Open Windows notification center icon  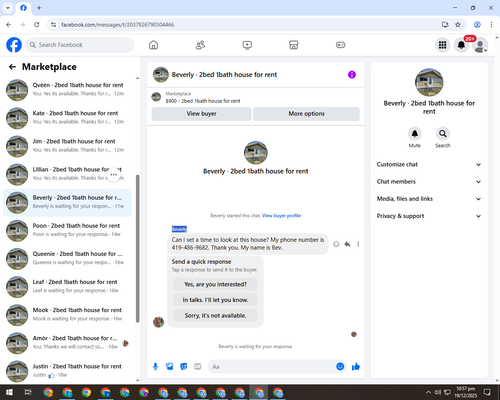(x=487, y=392)
